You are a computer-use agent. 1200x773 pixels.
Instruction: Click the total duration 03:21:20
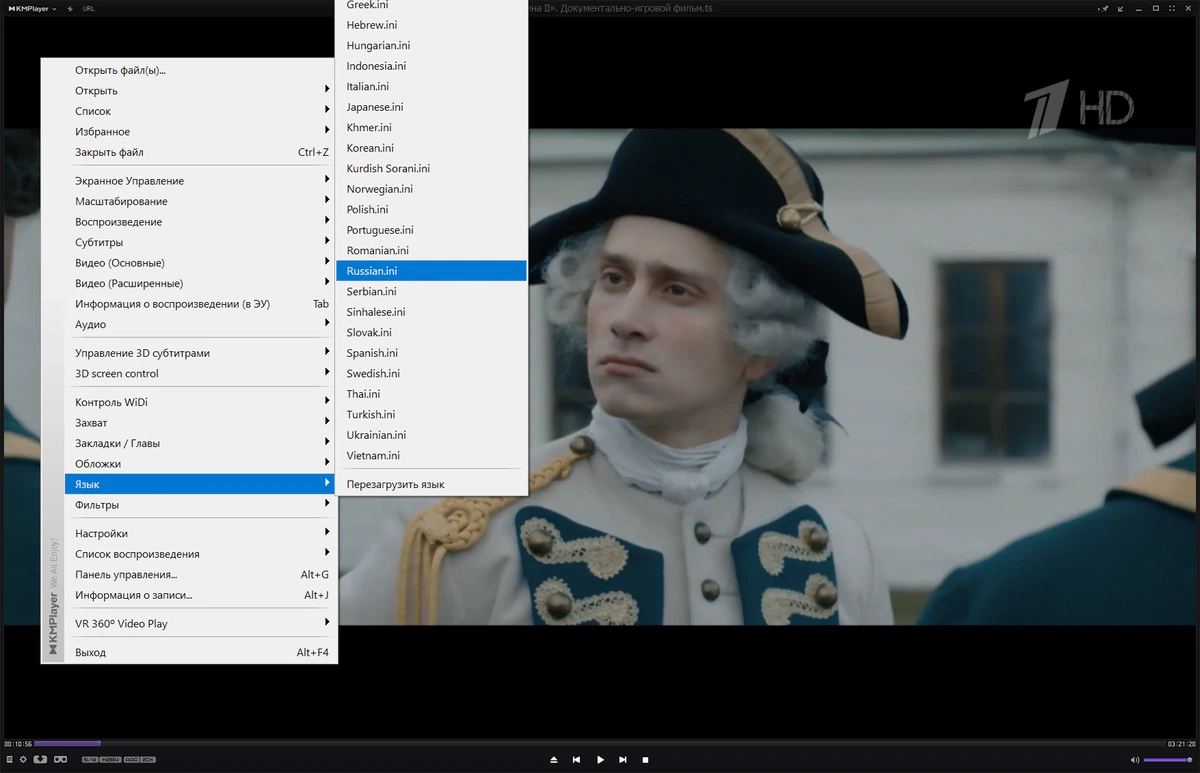pos(1182,744)
